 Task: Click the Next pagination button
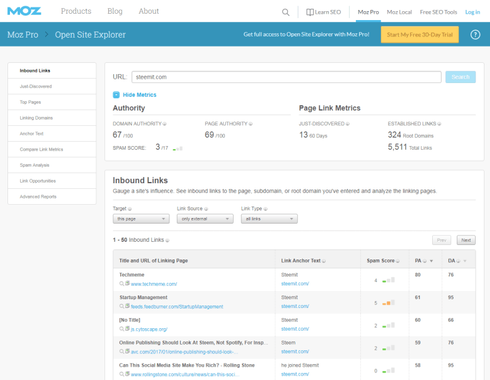(x=466, y=240)
